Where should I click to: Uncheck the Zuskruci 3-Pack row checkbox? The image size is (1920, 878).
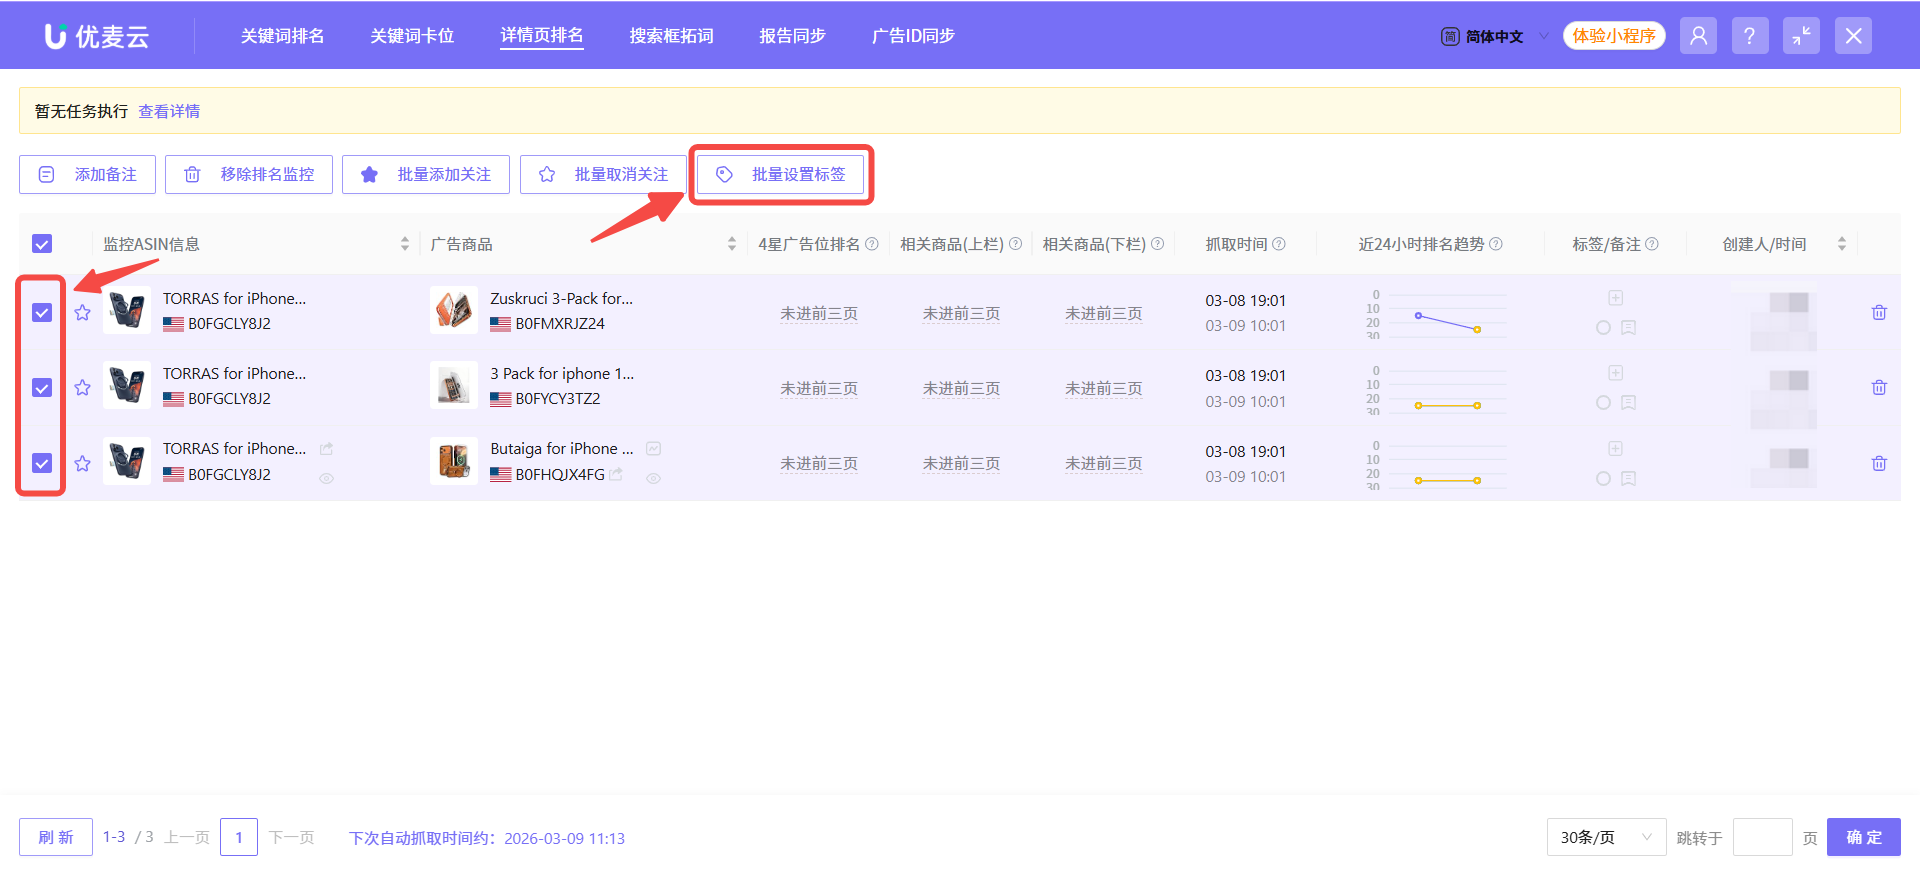tap(42, 313)
